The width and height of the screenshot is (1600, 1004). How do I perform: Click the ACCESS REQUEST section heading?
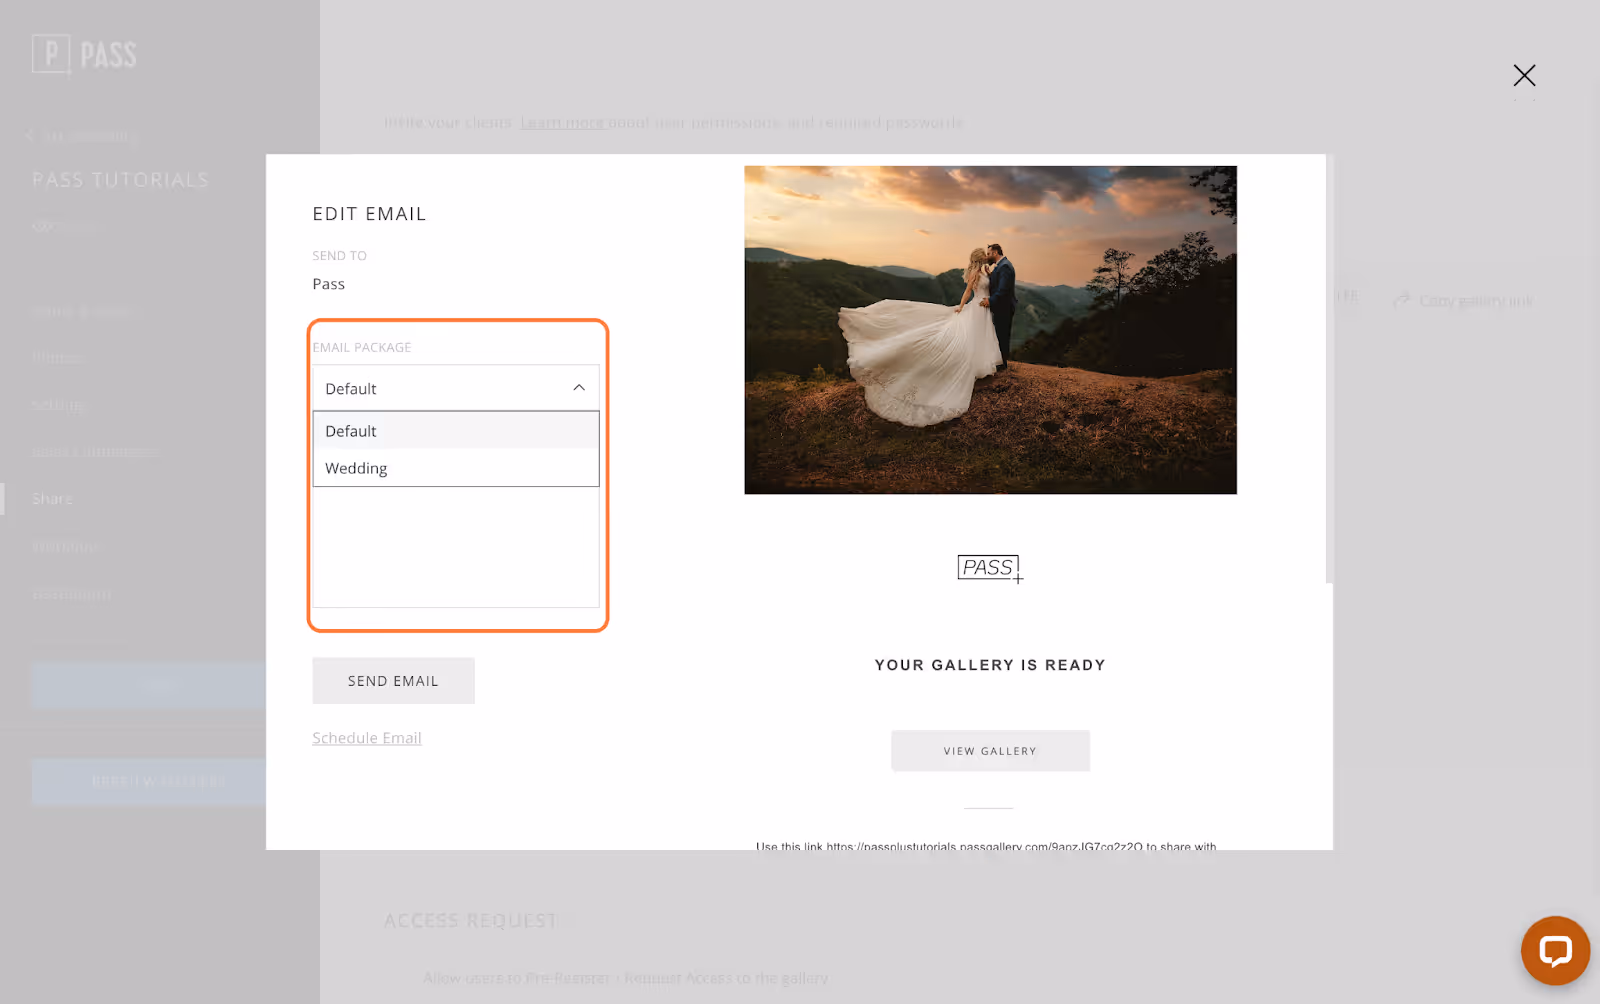pos(471,921)
